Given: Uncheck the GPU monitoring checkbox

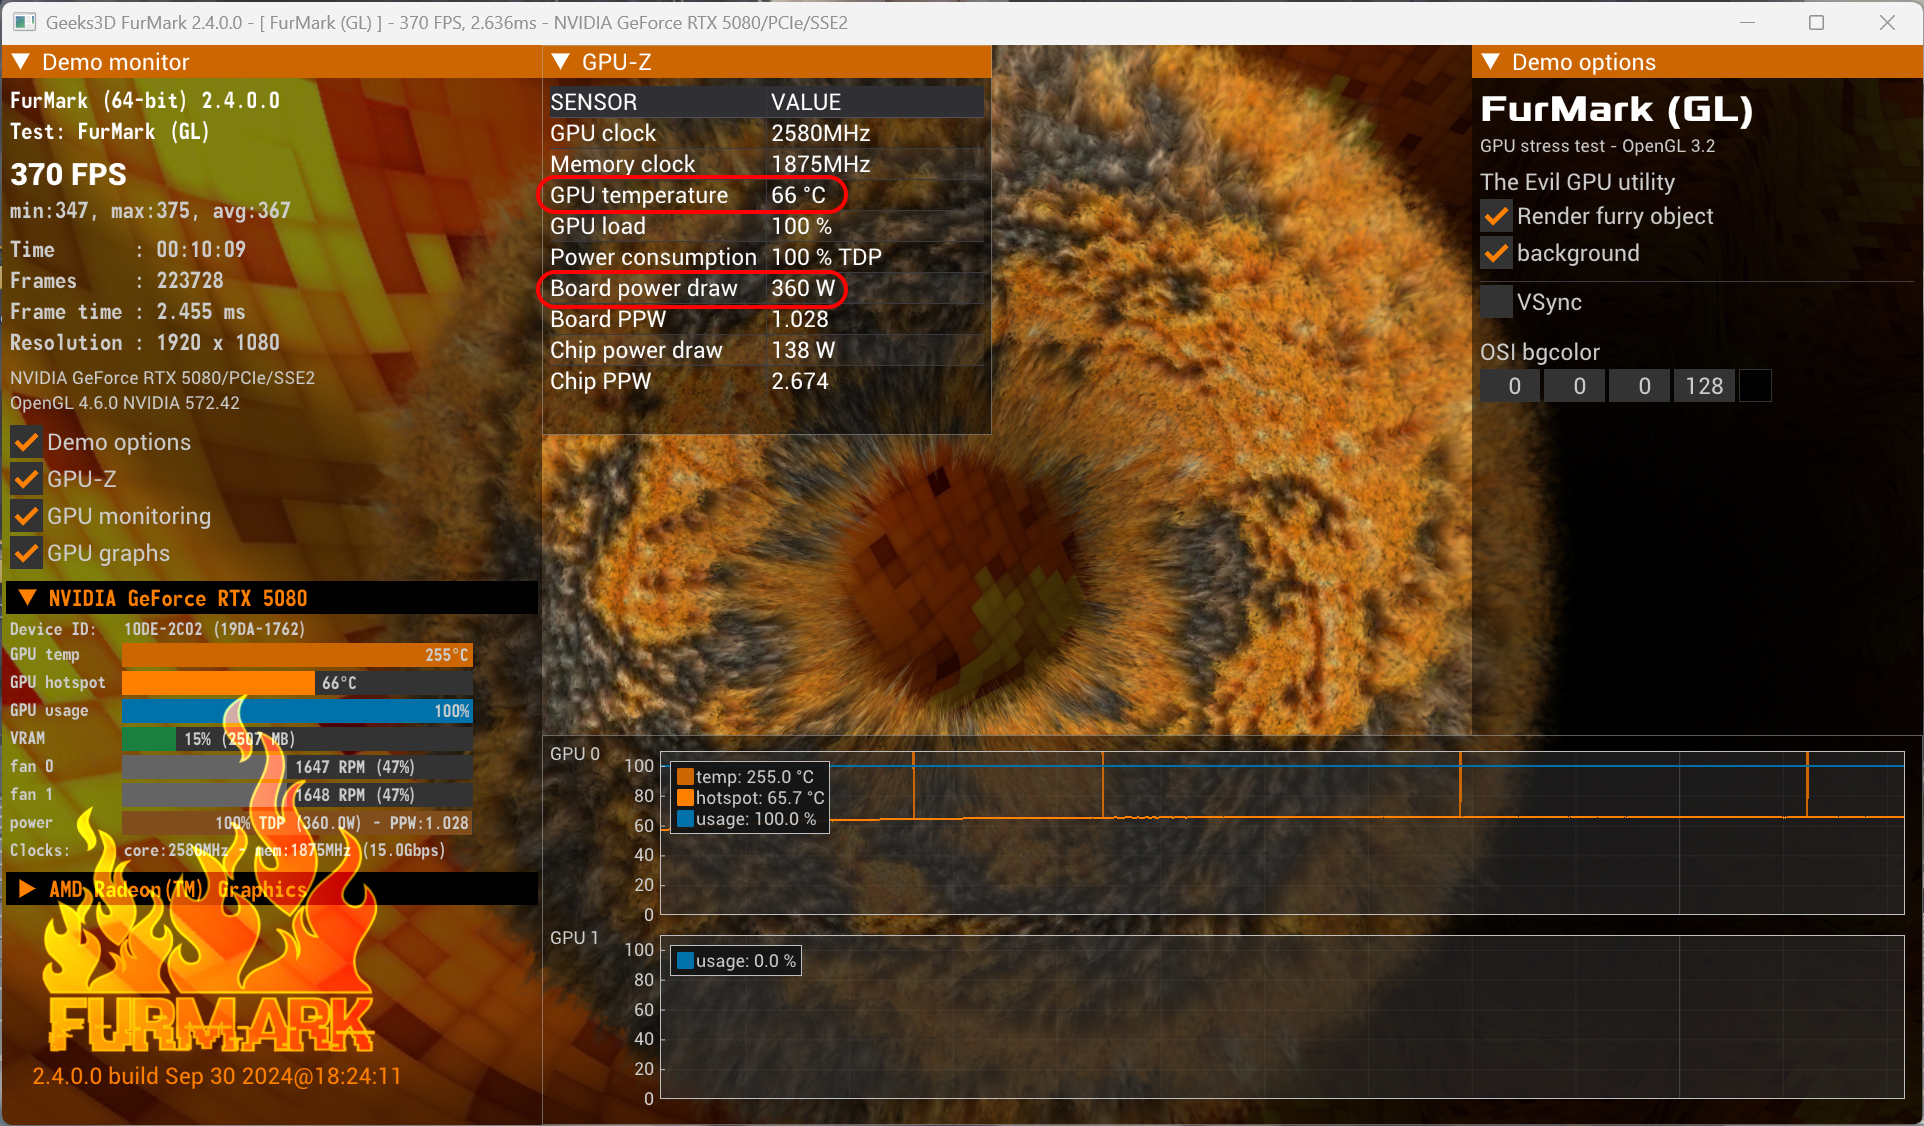Looking at the screenshot, I should coord(27,516).
